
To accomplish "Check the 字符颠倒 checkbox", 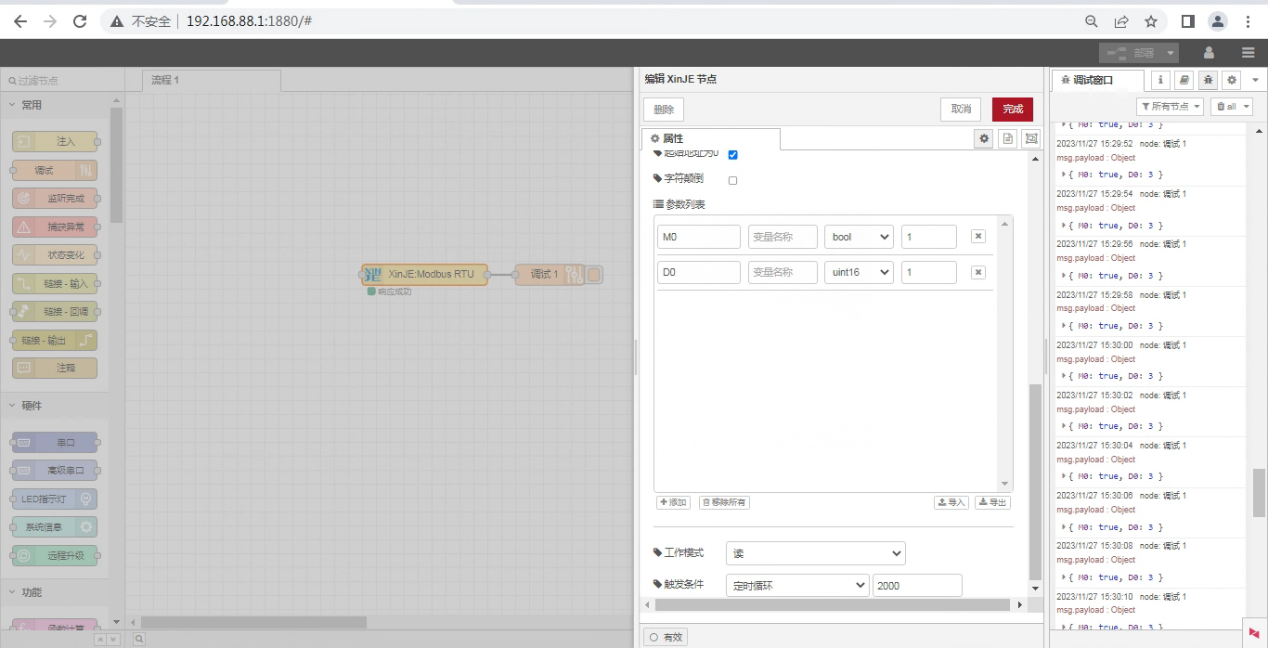I will coord(733,181).
